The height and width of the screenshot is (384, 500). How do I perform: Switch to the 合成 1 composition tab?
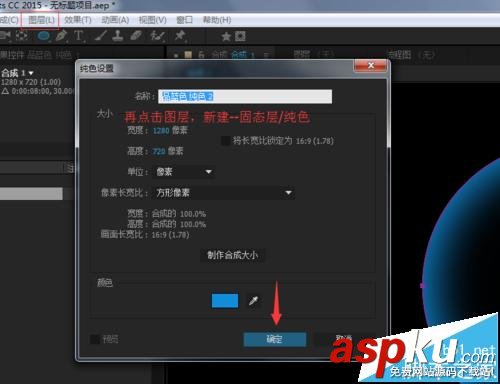point(243,55)
